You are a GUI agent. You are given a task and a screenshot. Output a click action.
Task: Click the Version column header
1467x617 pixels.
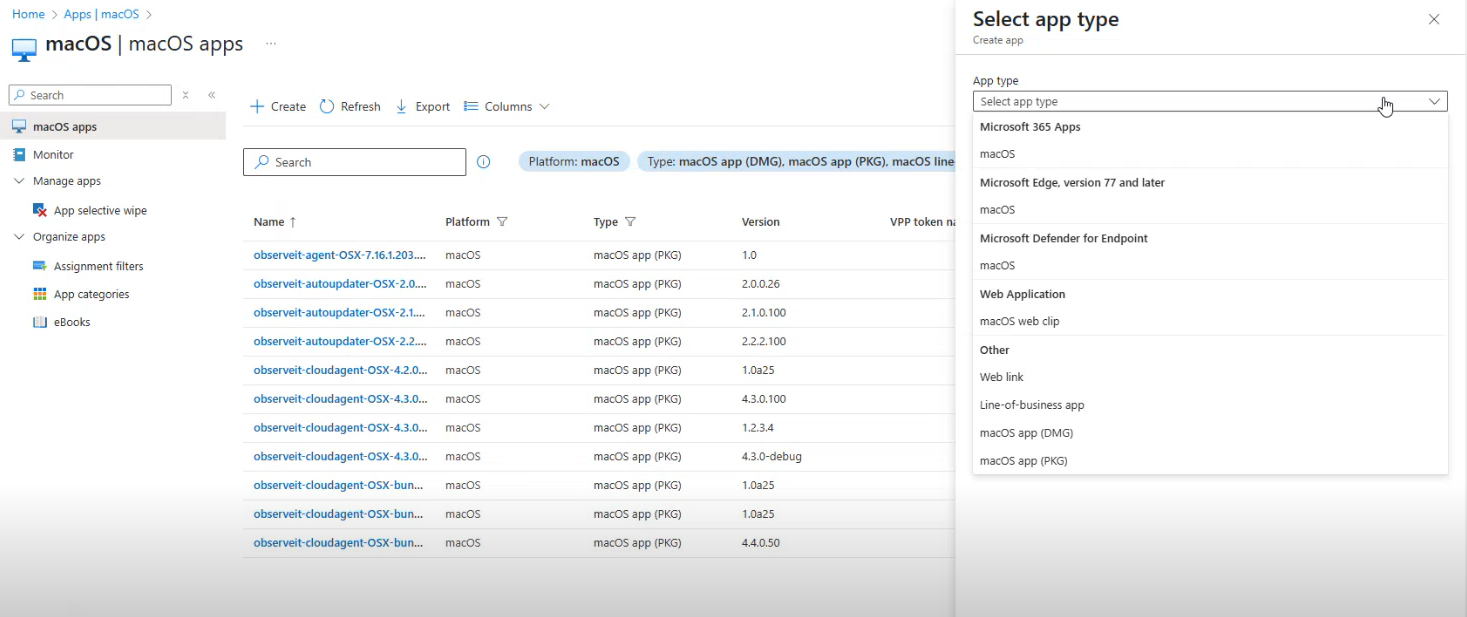coord(761,222)
